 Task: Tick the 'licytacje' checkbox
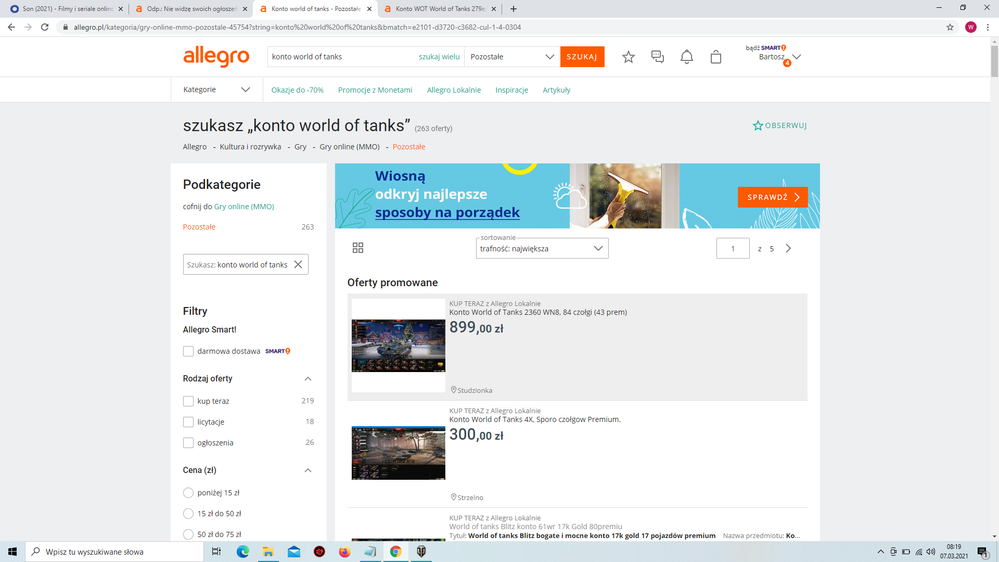click(x=188, y=422)
